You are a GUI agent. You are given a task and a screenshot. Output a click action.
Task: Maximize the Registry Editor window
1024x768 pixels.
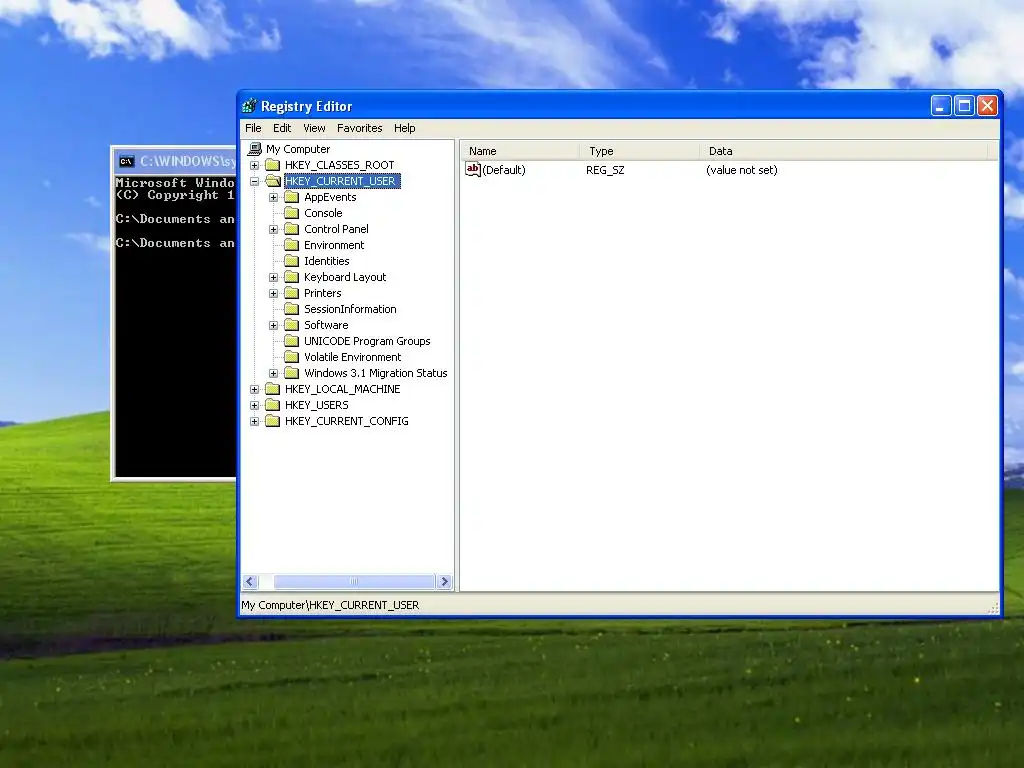coord(964,106)
